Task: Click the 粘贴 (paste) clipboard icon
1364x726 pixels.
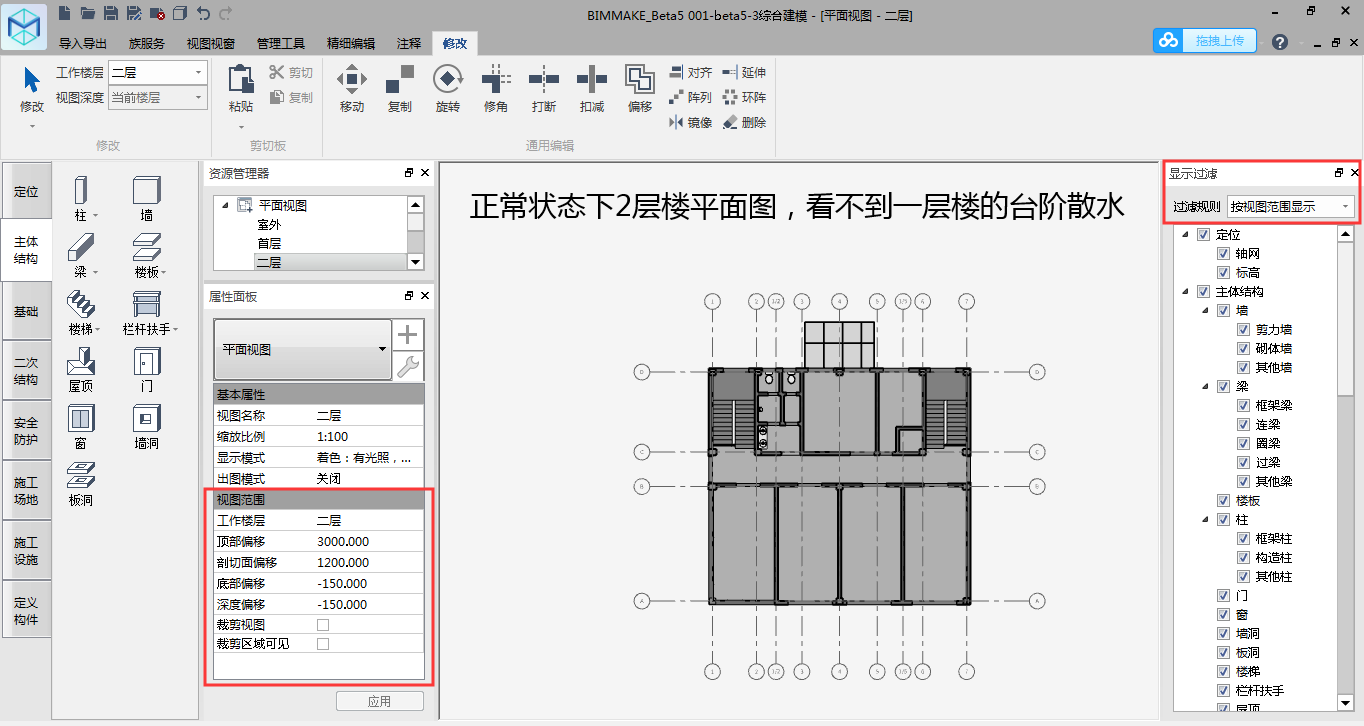Action: coord(241,80)
